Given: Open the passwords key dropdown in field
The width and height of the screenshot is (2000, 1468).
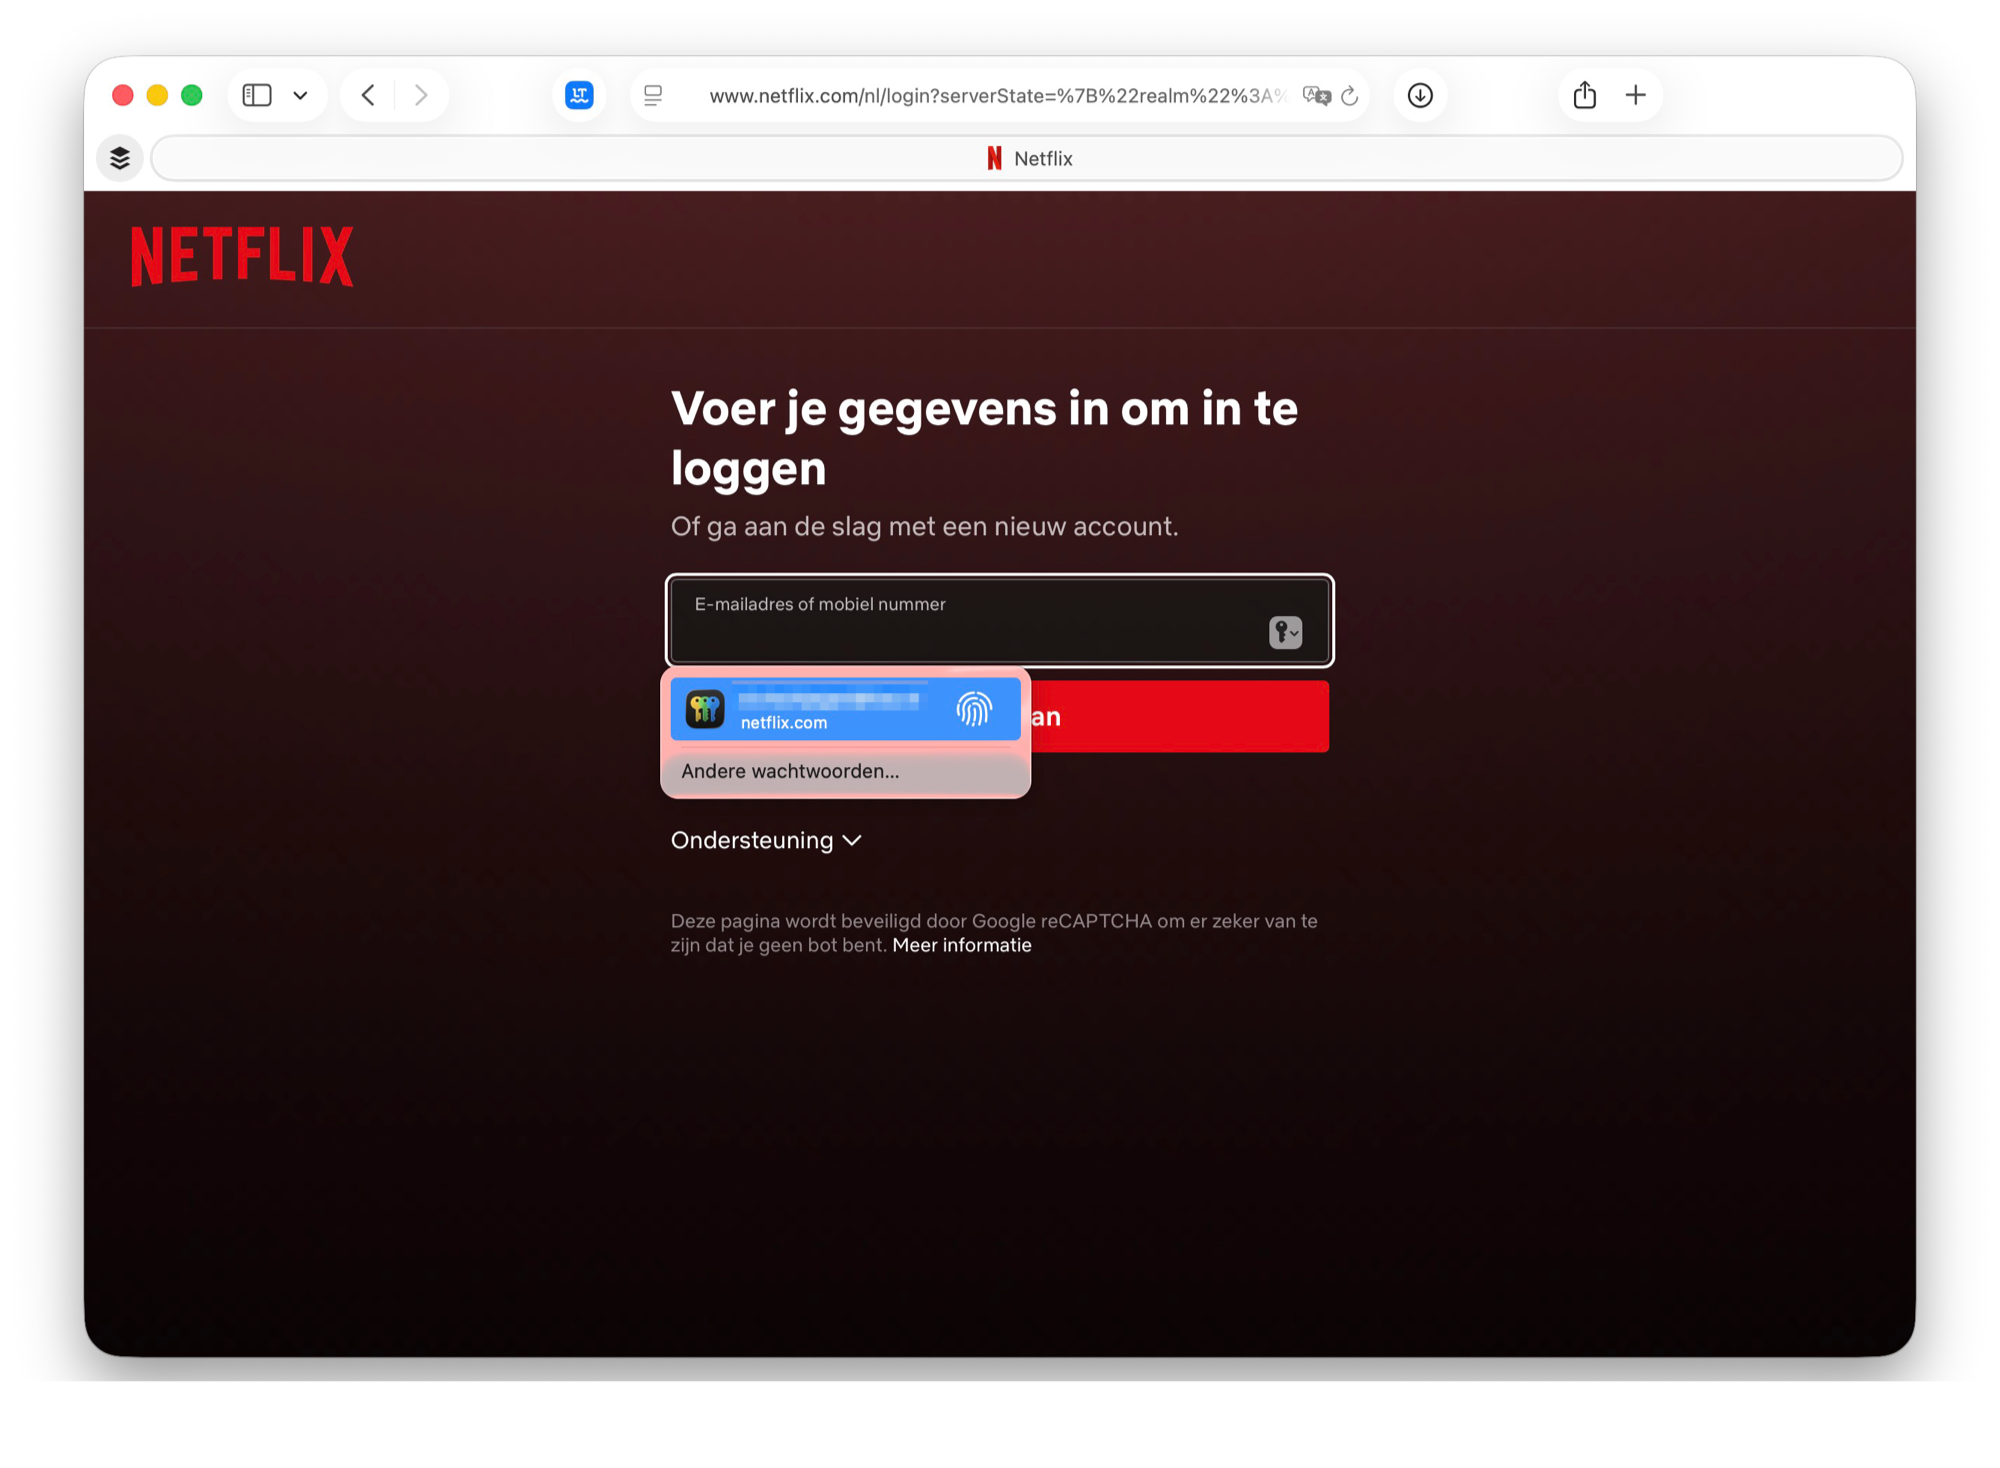Looking at the screenshot, I should (1285, 632).
